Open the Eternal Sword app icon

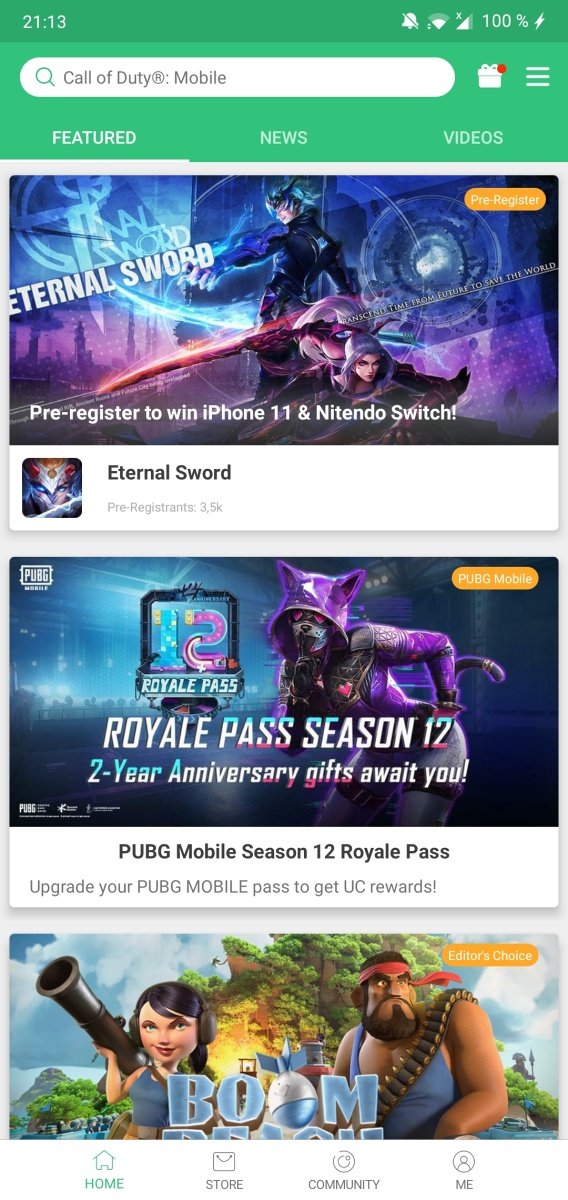point(52,488)
